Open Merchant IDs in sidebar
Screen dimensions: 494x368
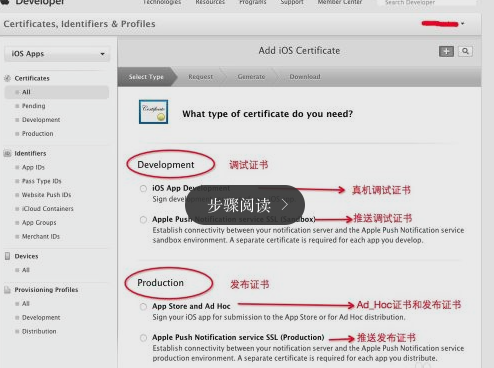pyautogui.click(x=41, y=237)
